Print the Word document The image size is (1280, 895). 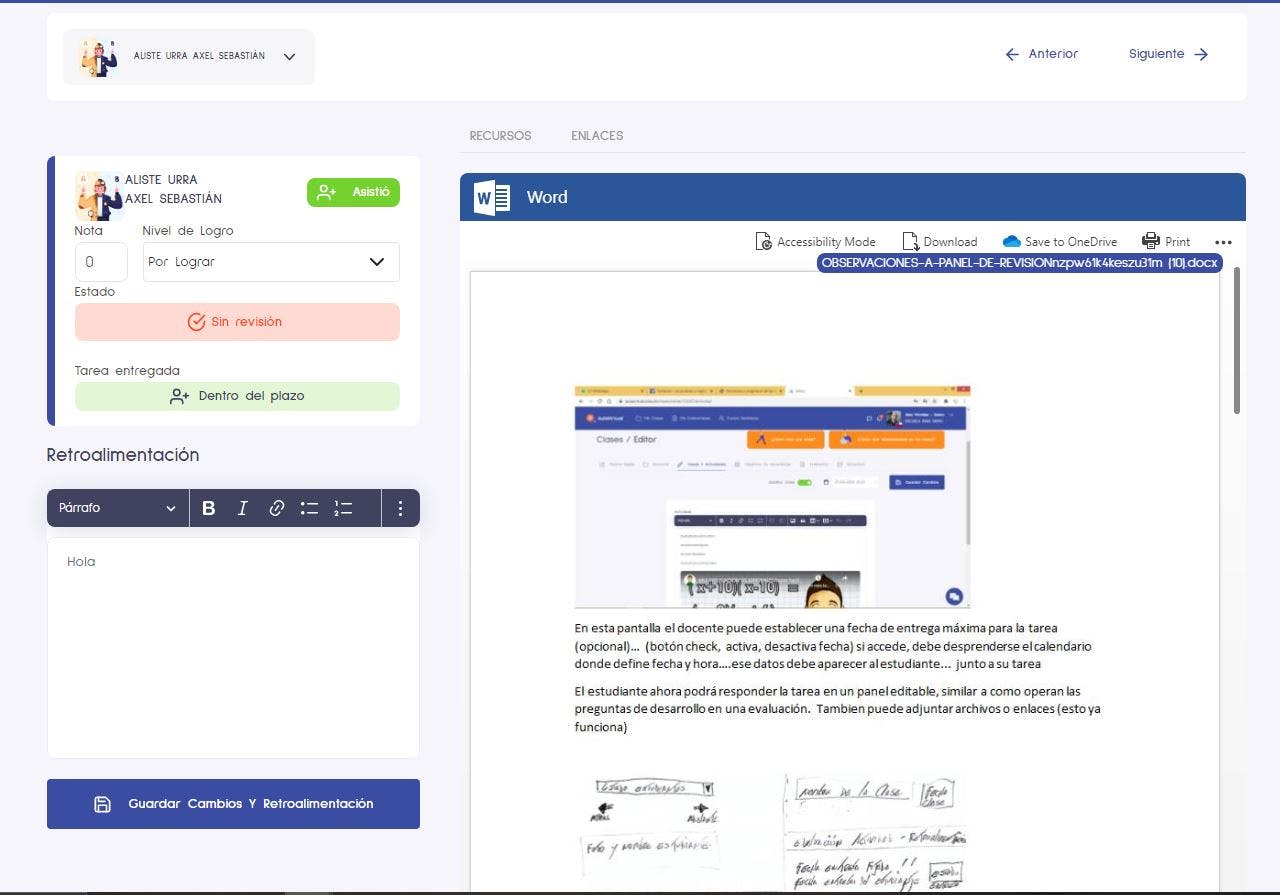pos(1166,242)
